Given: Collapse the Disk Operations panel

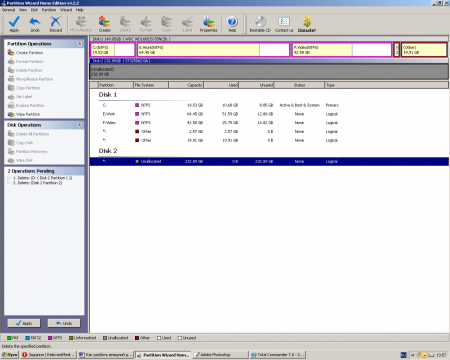Looking at the screenshot, I should pos(80,125).
